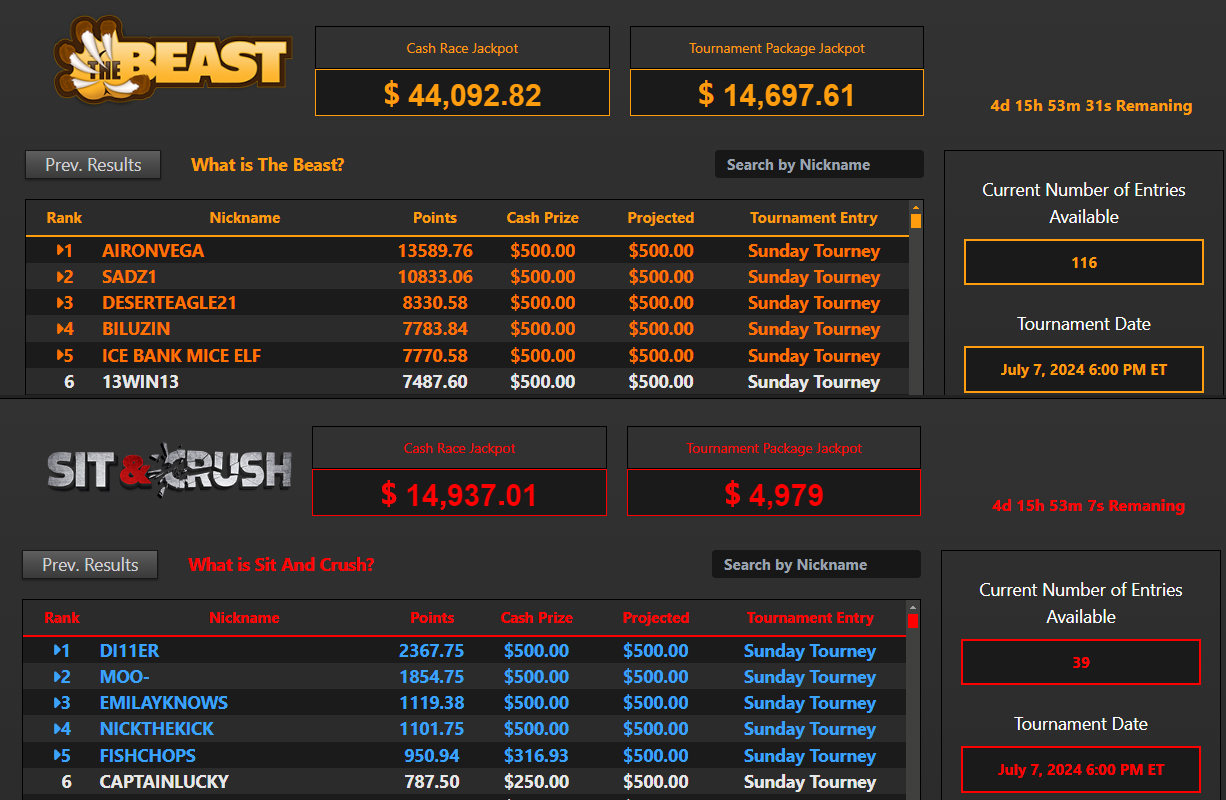Sort Beast leaderboard by Points header

[434, 218]
